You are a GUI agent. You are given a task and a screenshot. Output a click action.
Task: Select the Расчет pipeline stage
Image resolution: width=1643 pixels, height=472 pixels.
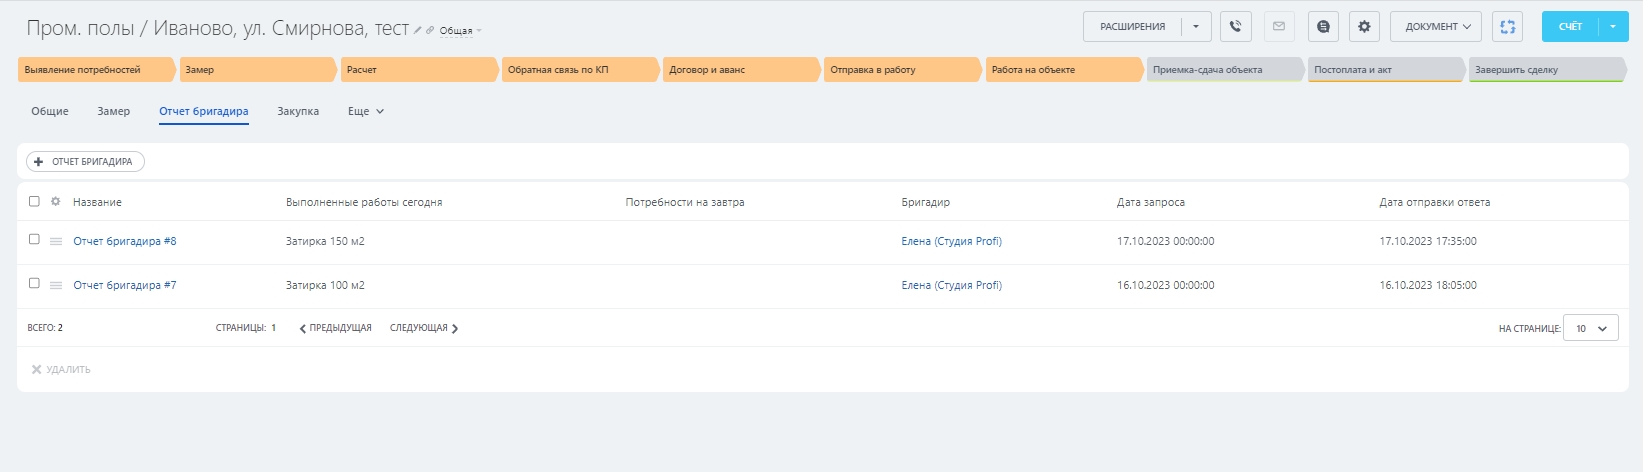420,70
